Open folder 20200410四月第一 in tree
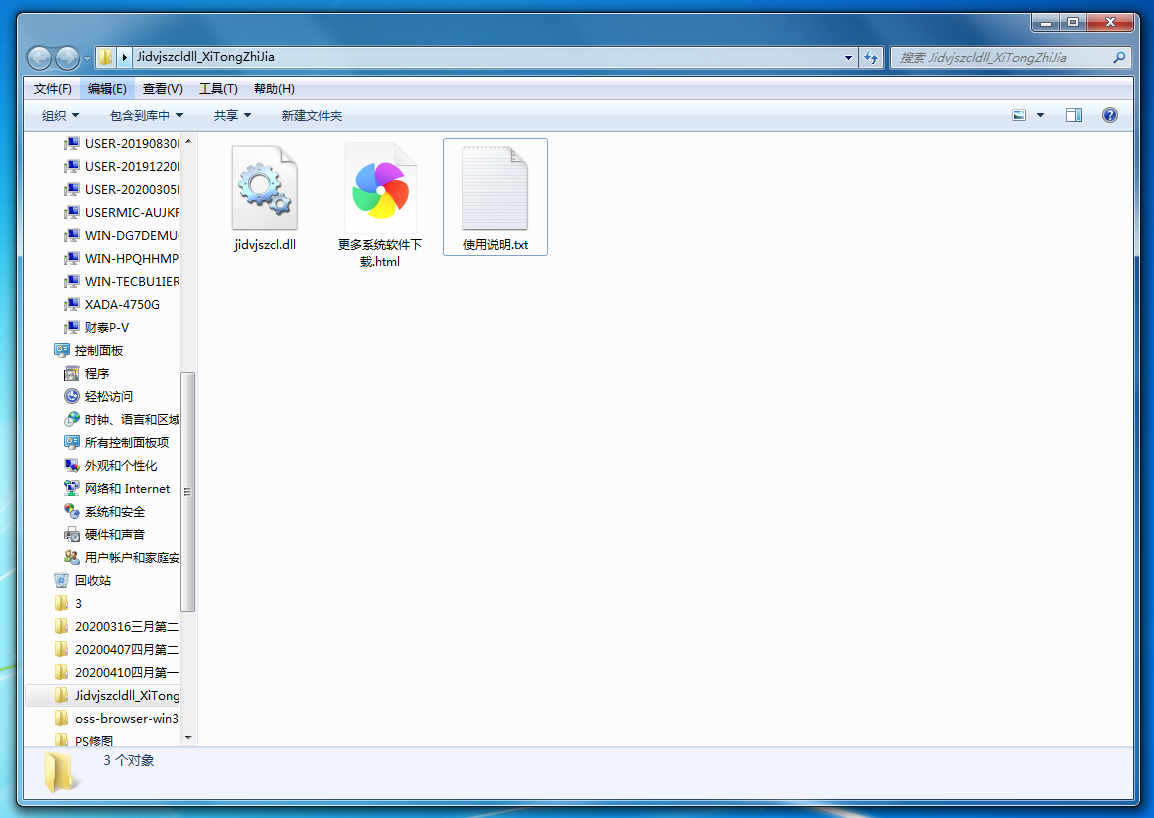 [x=116, y=672]
